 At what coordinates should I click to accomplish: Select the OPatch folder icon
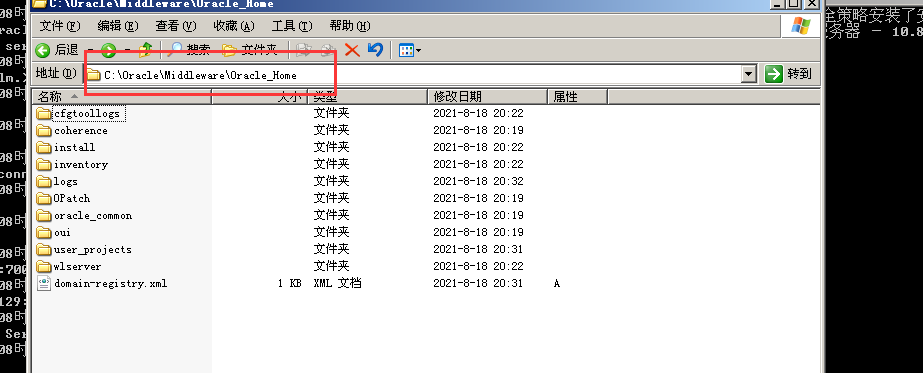tap(44, 198)
